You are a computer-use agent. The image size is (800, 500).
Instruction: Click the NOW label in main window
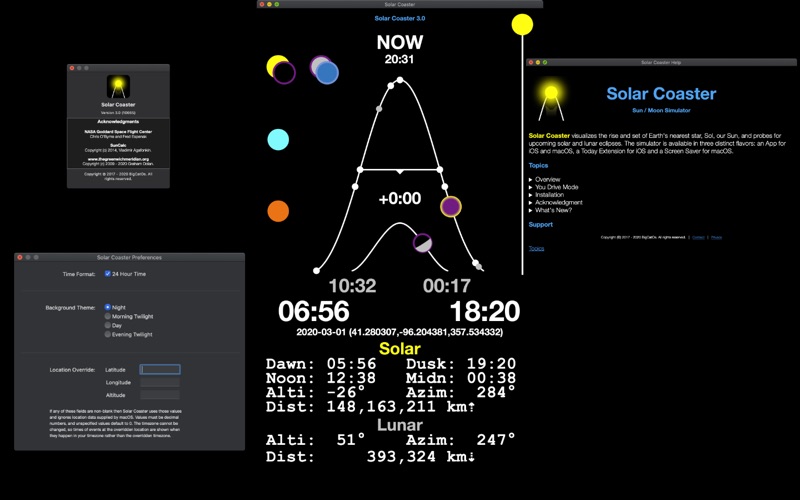pos(400,42)
